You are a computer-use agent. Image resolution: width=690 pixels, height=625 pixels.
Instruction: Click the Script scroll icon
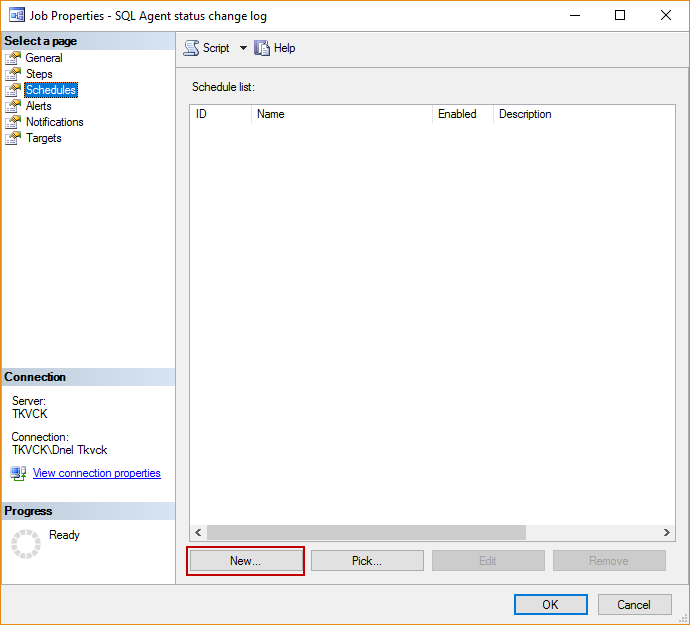(x=191, y=48)
